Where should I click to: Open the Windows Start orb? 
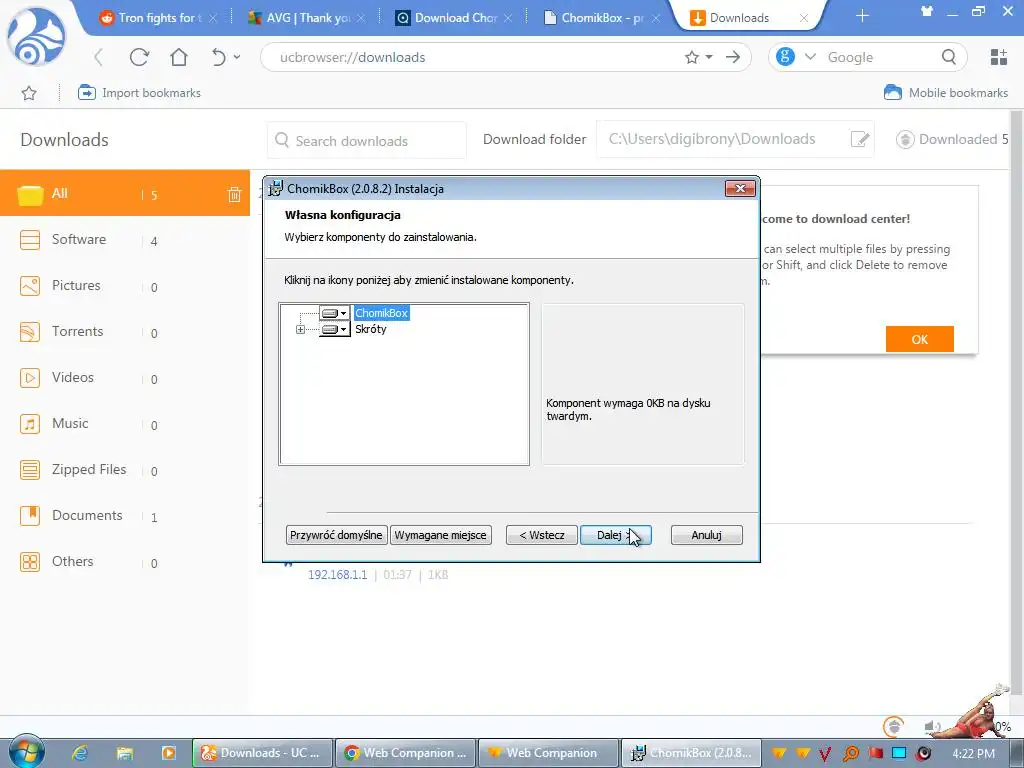pyautogui.click(x=26, y=752)
